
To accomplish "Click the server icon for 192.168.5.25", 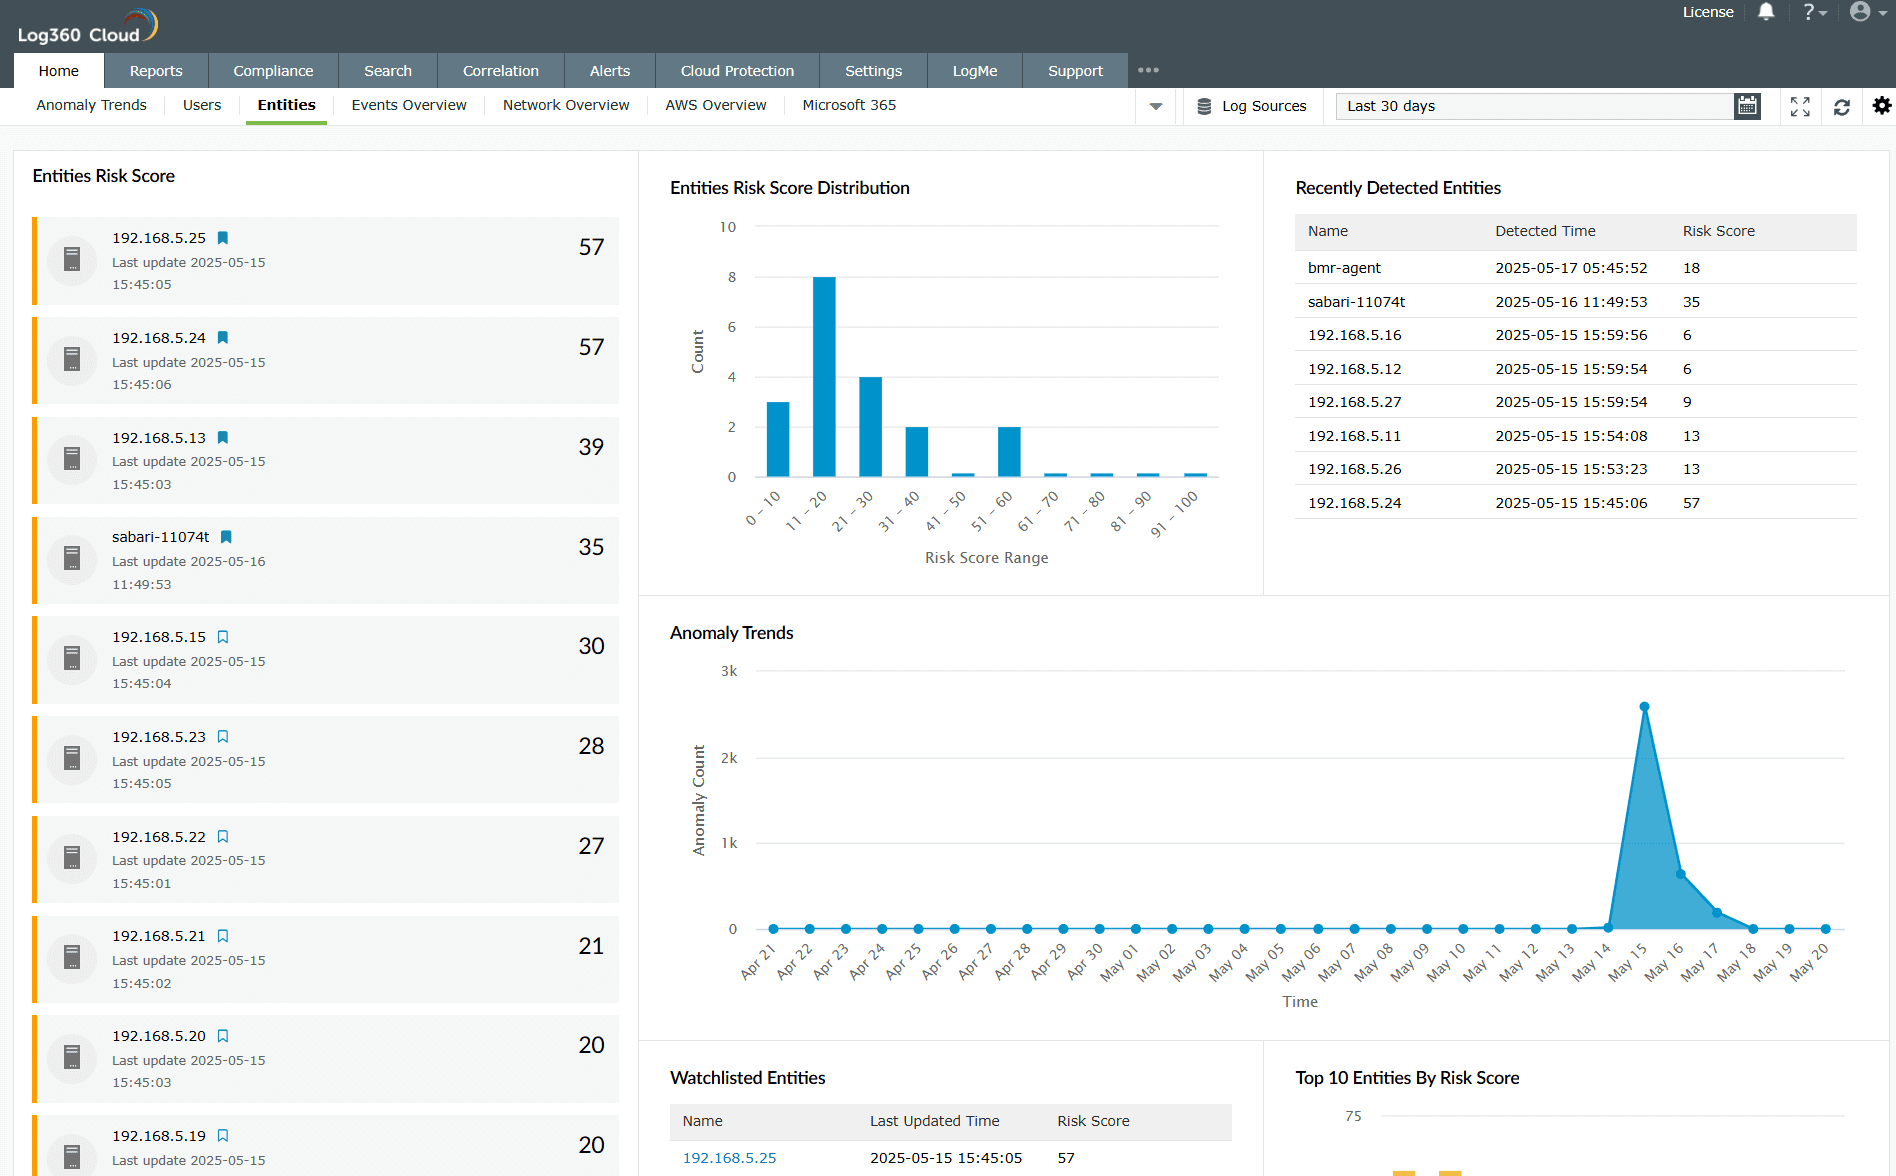I will [72, 260].
